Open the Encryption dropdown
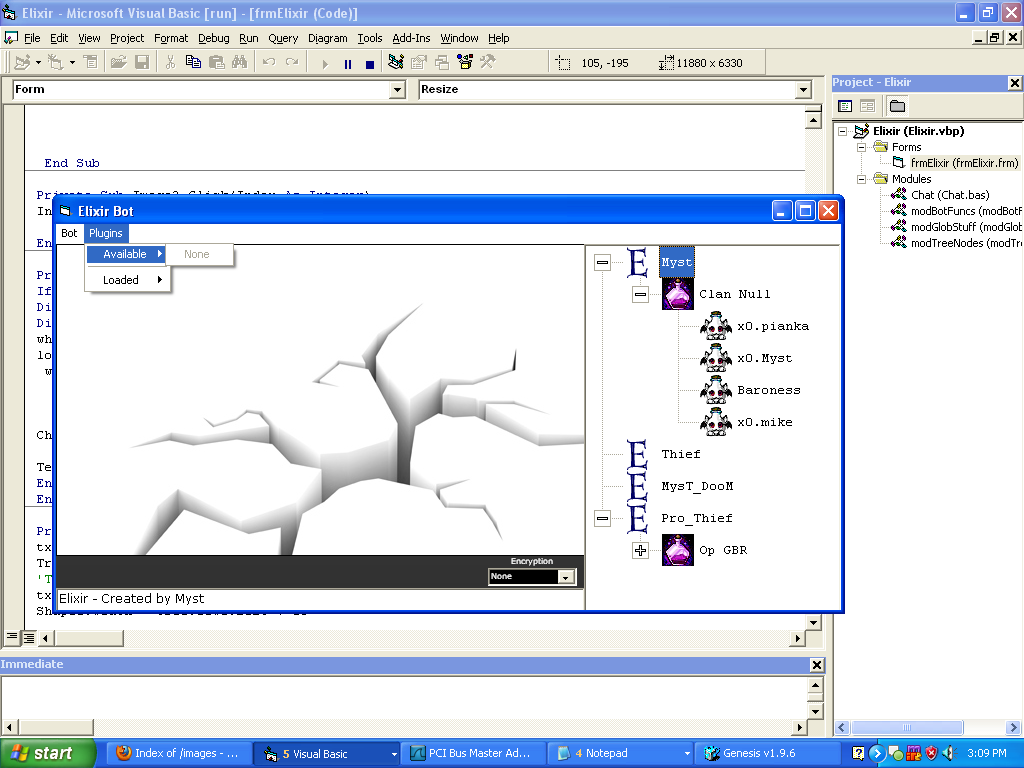Screen dimensions: 1024x768 pos(566,577)
